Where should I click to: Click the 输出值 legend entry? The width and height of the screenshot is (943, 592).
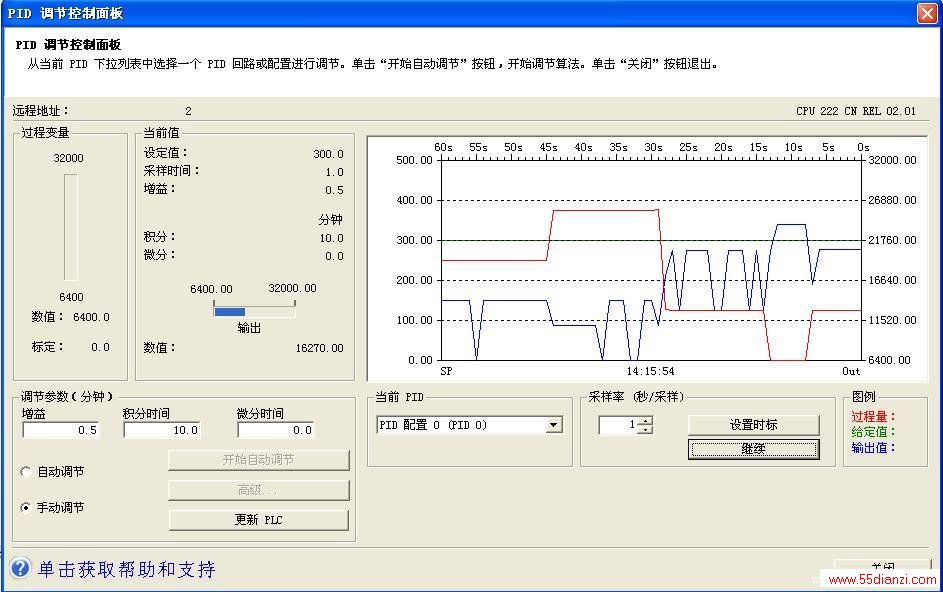click(873, 448)
